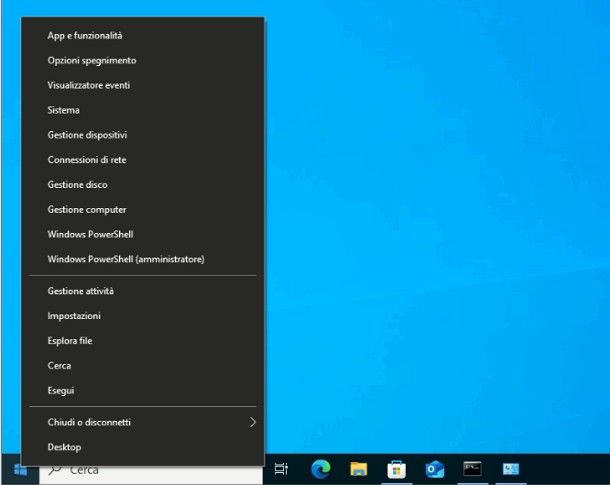Open Outlook from the taskbar
This screenshot has height=485, width=610.
click(435, 469)
